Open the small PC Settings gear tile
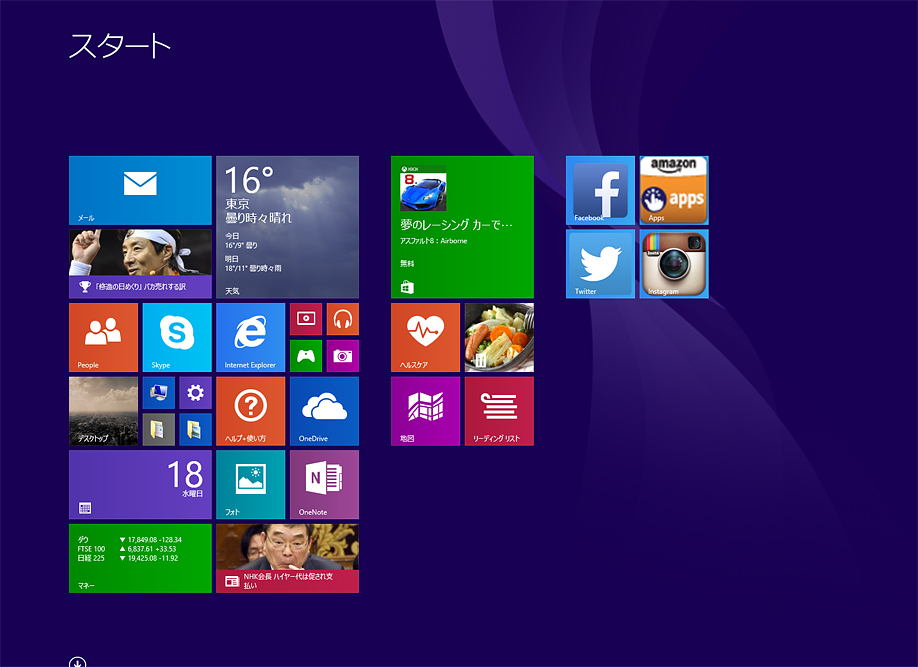The width and height of the screenshot is (918, 667). pos(196,393)
